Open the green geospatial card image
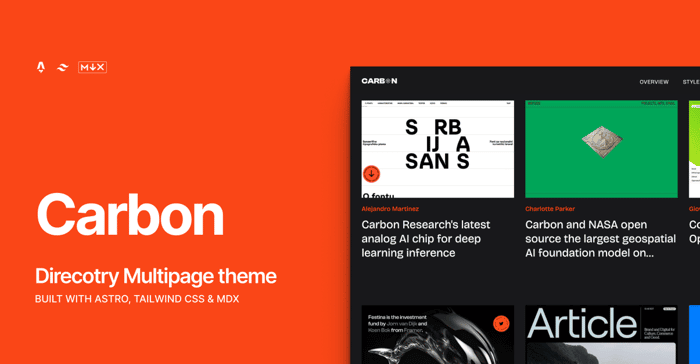 click(601, 149)
